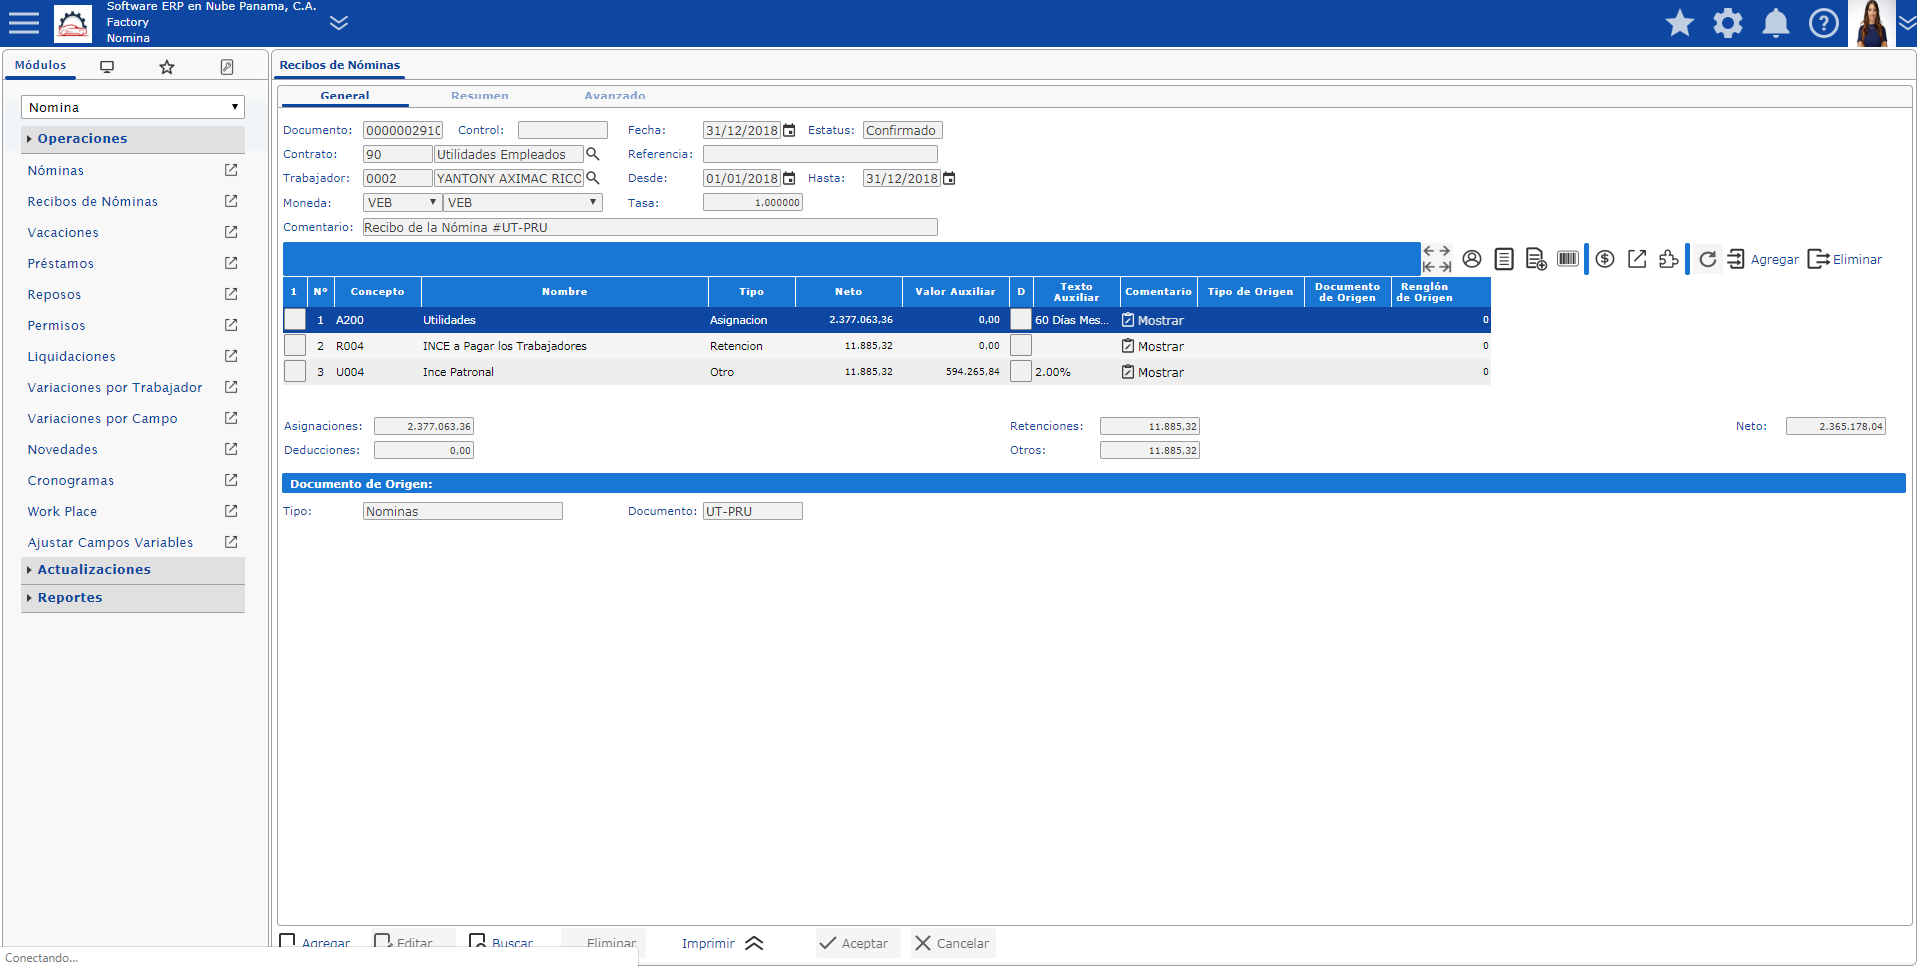Refresh the grid with reload icon

coord(1708,259)
